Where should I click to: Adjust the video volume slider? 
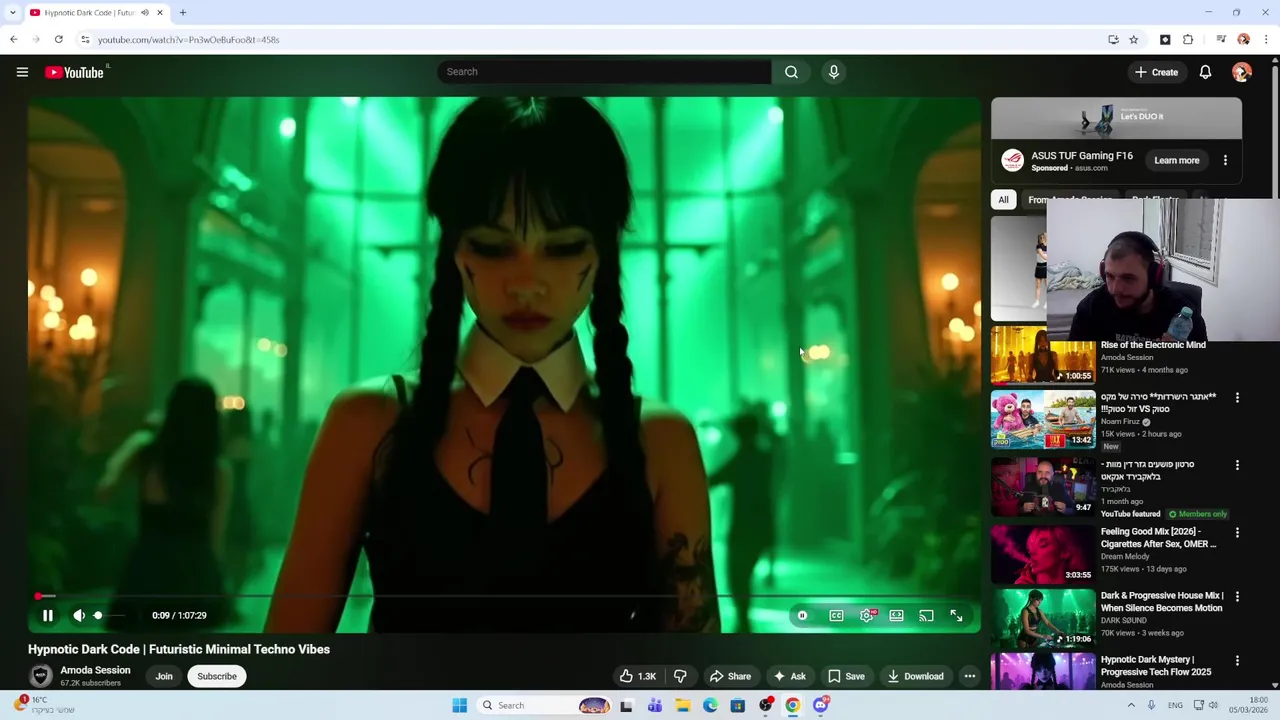pyautogui.click(x=110, y=616)
